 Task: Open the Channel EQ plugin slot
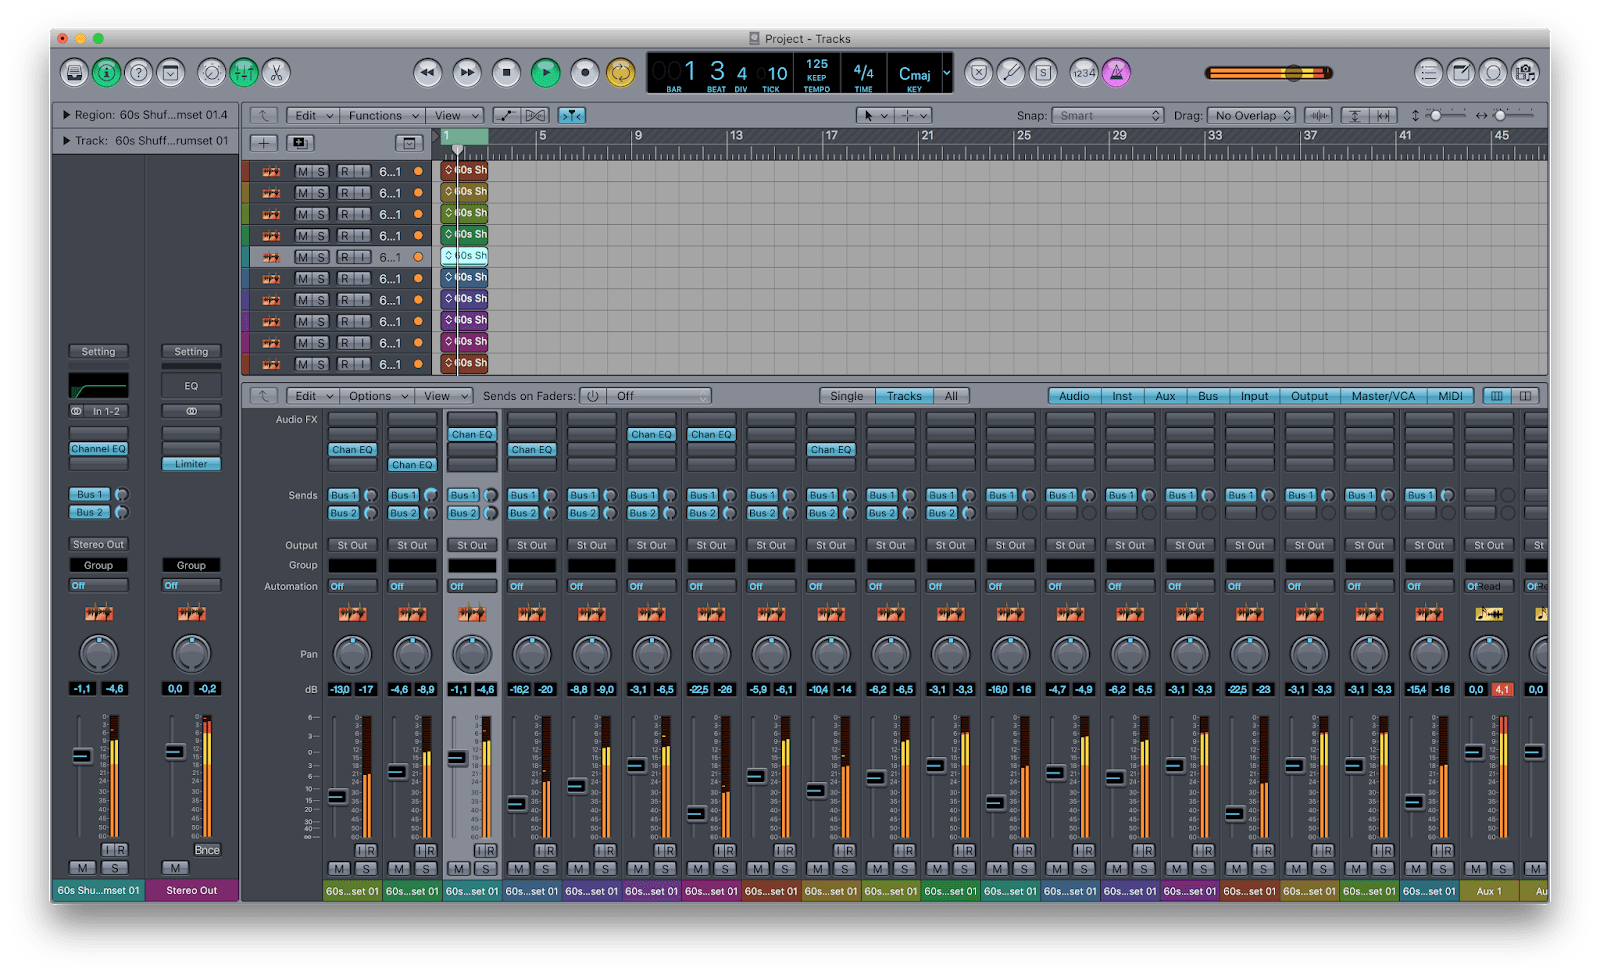[98, 448]
